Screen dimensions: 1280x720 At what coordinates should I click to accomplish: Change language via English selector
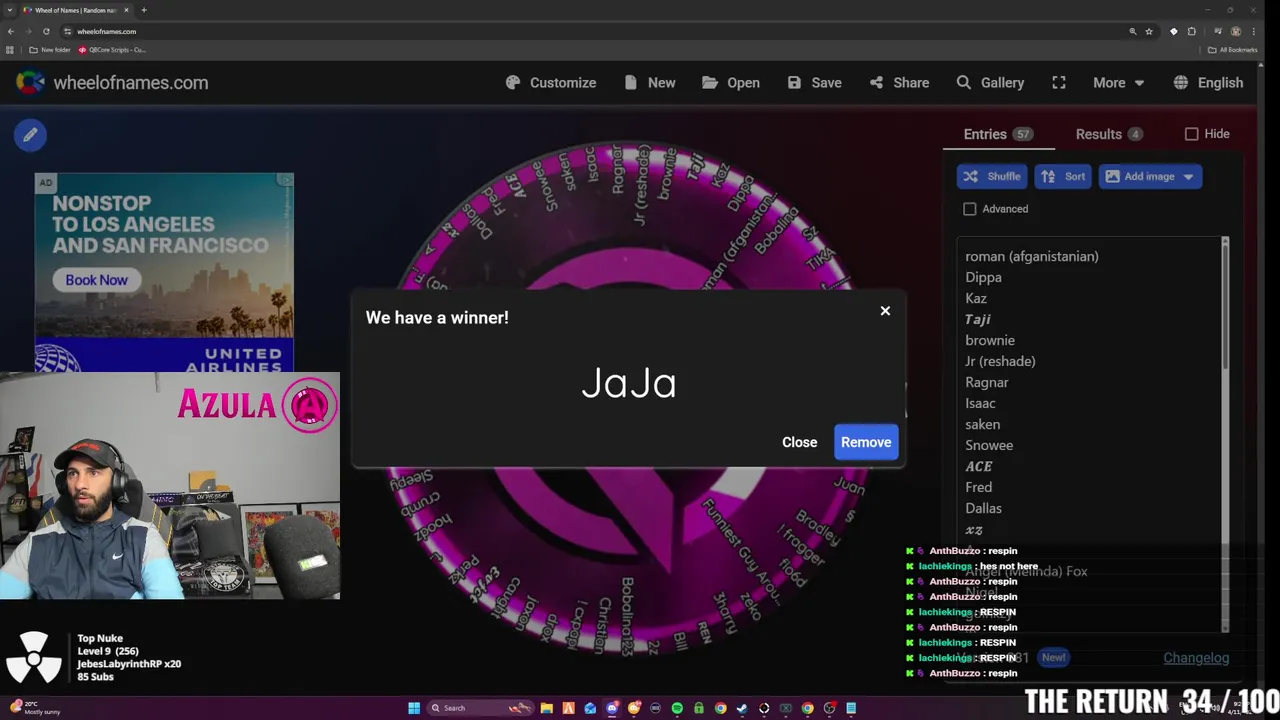coord(1208,83)
